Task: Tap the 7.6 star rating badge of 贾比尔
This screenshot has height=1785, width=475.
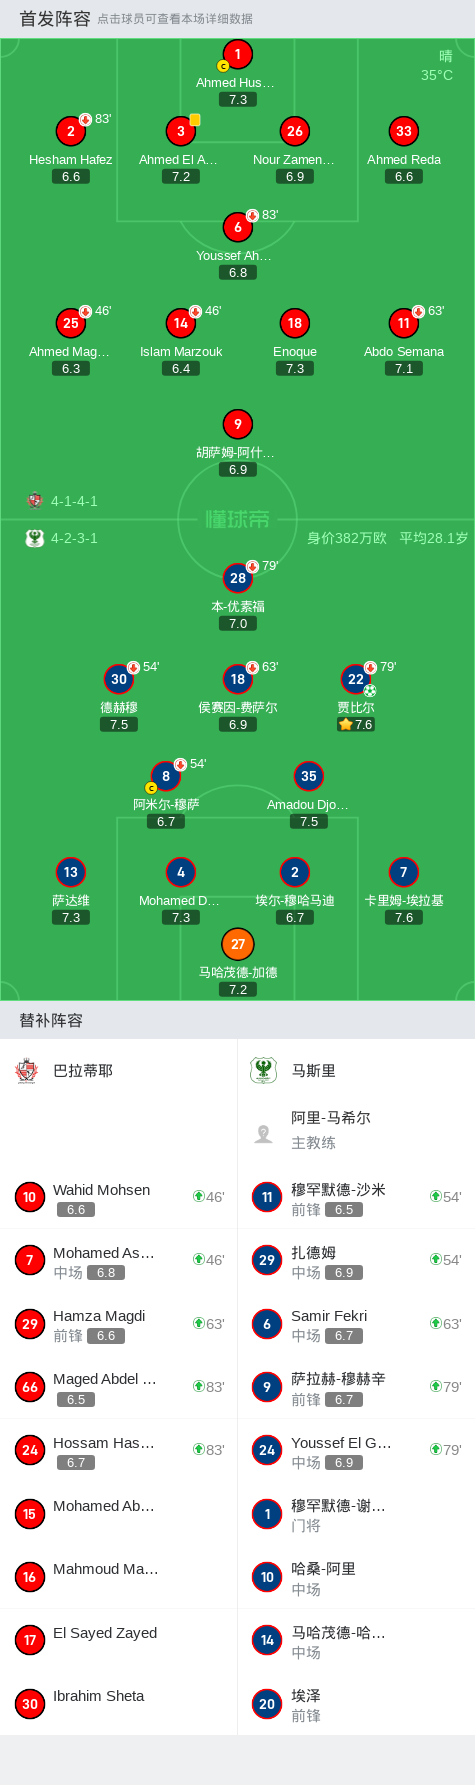Action: coord(356,725)
